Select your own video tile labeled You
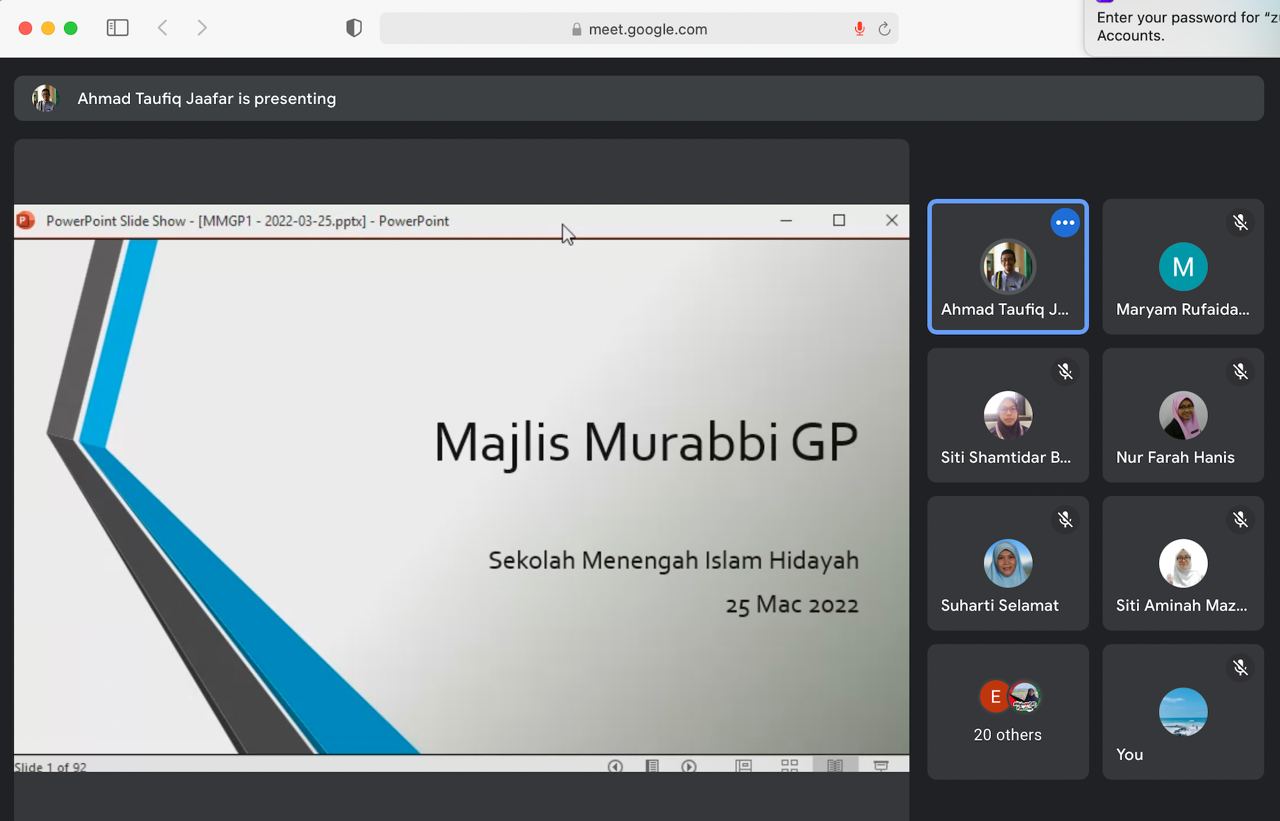The width and height of the screenshot is (1280, 821). [1183, 712]
